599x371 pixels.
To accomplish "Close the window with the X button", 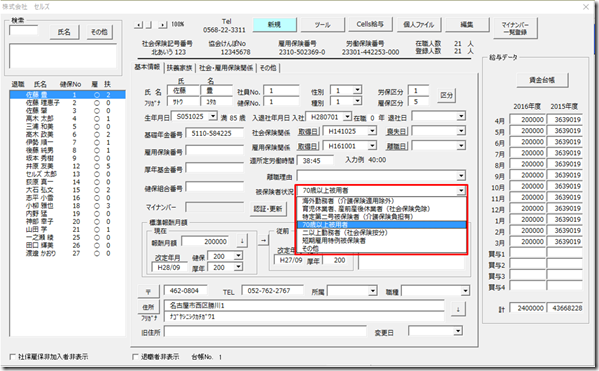I will pos(586,7).
